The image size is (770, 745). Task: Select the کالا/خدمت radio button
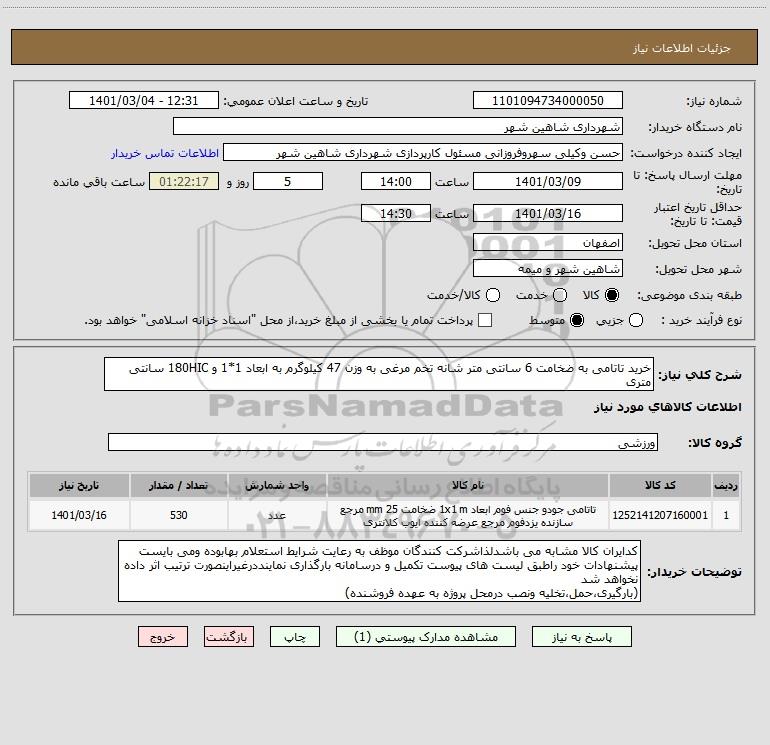pyautogui.click(x=493, y=295)
